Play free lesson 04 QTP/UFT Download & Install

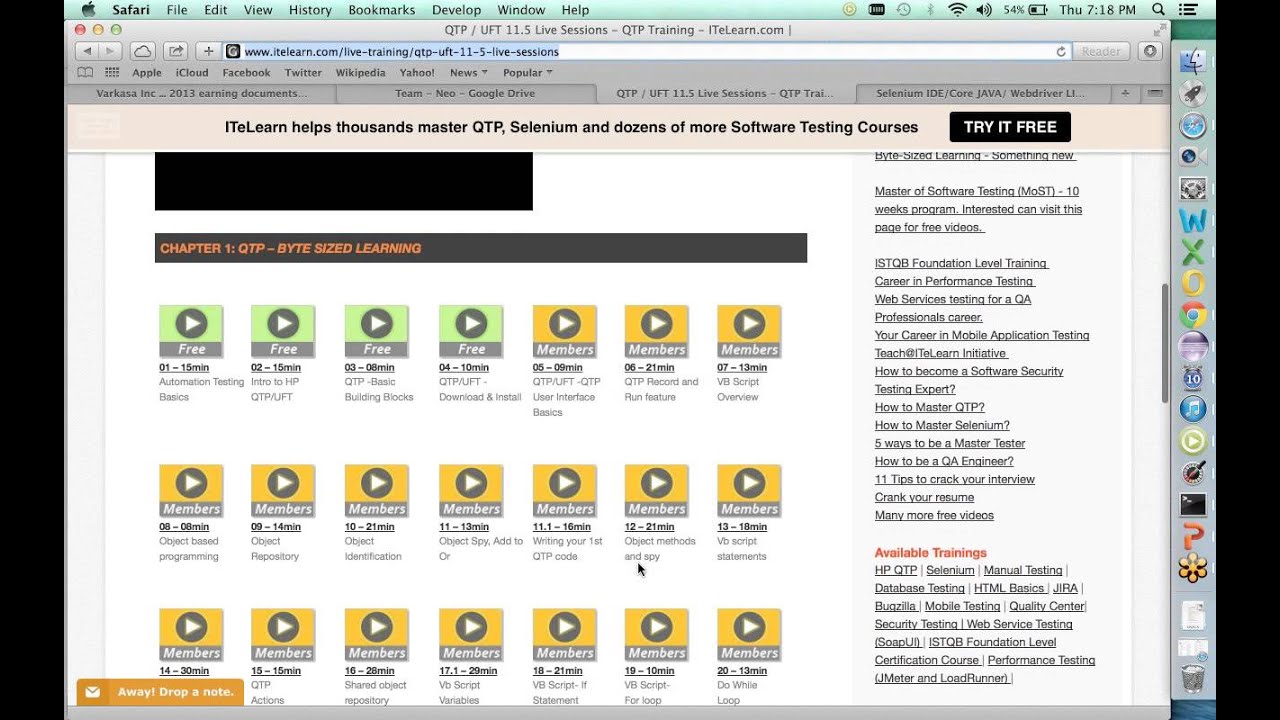[x=471, y=331]
